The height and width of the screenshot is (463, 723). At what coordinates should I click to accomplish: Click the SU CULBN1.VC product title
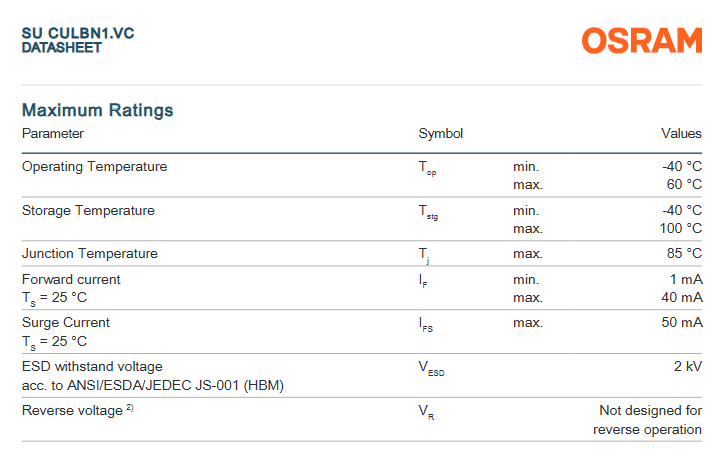point(78,33)
